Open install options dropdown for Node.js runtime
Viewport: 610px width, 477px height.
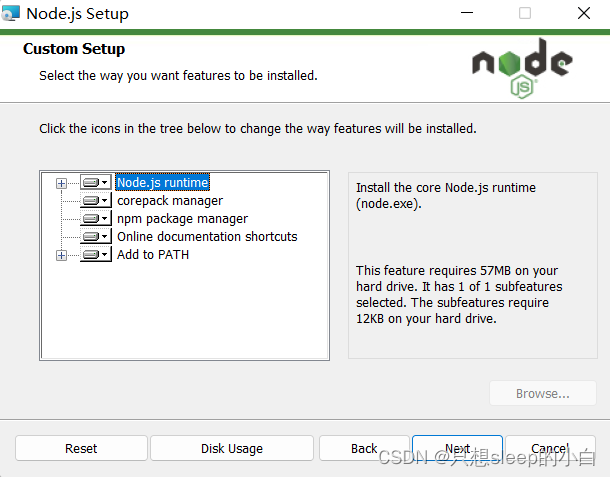point(96,182)
